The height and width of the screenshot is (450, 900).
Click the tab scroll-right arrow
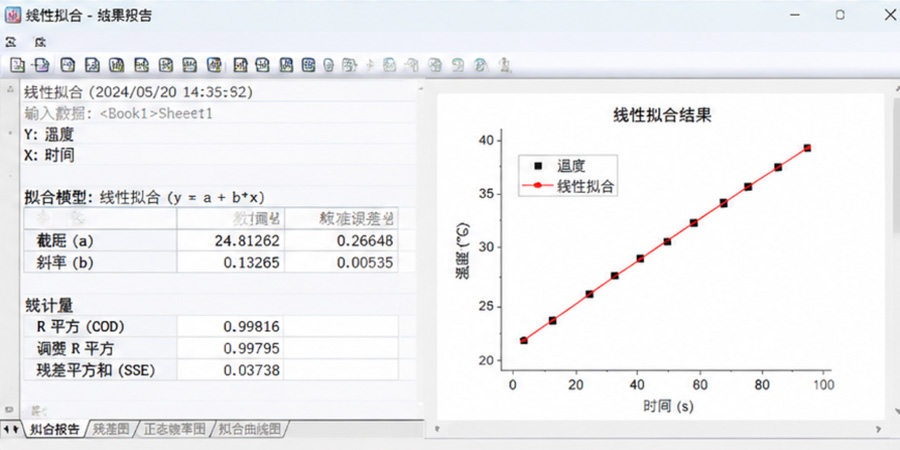(14, 429)
